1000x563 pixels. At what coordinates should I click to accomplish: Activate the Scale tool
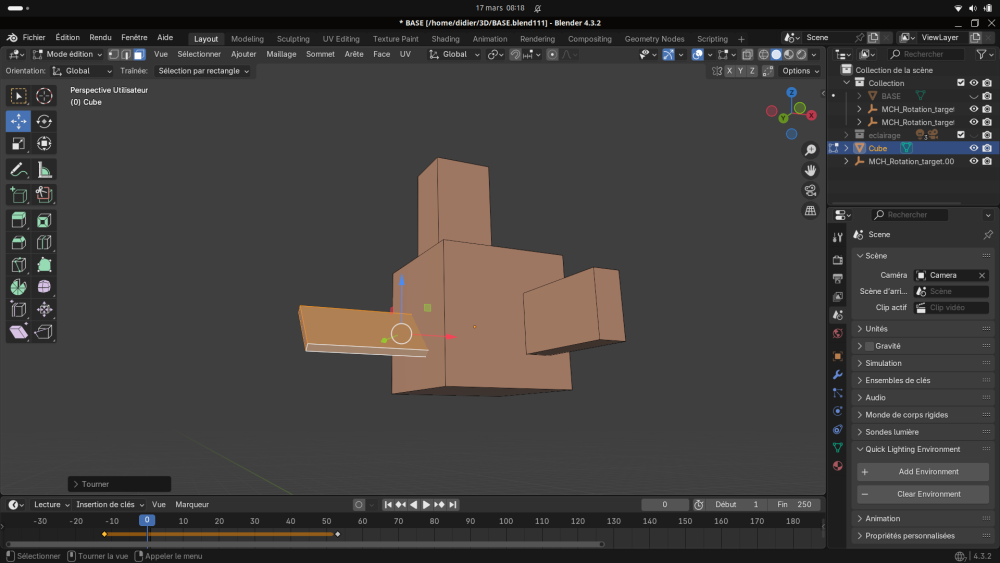tap(19, 144)
